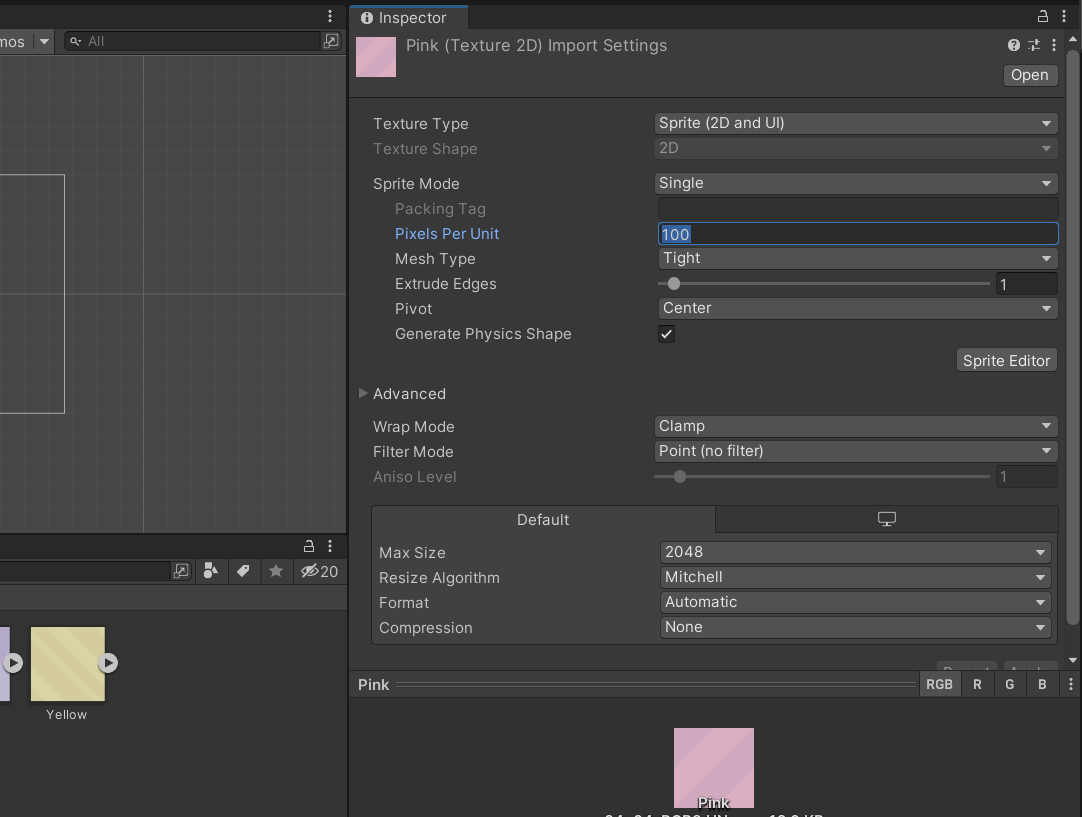
Task: Select the Default platform settings tab
Action: pyautogui.click(x=543, y=520)
